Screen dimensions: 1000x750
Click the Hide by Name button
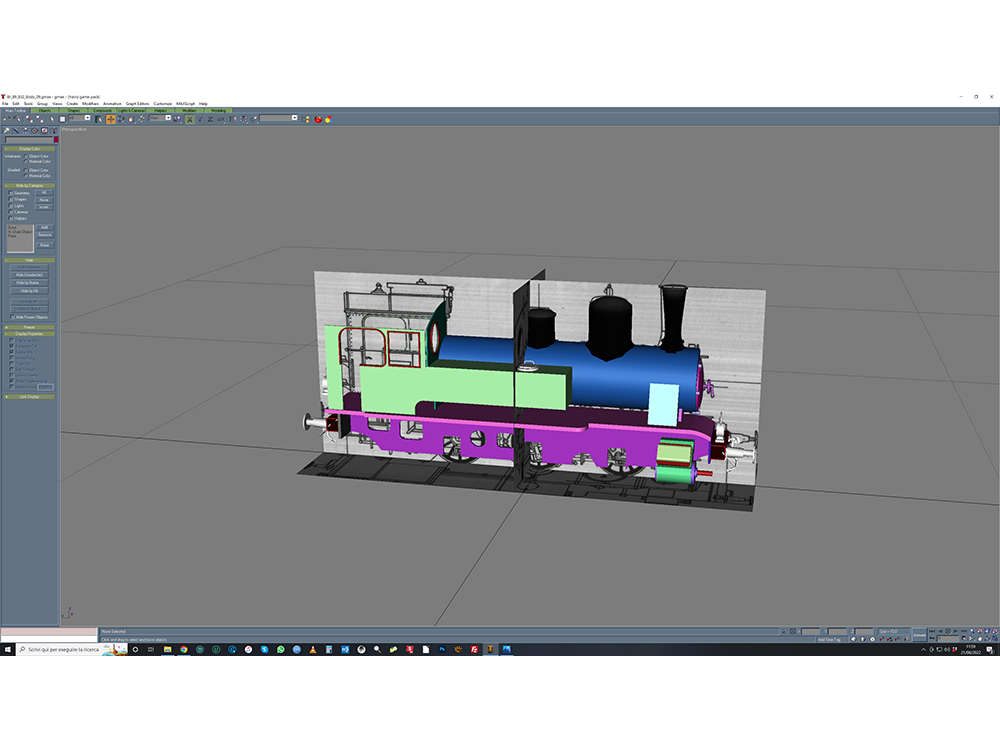(29, 283)
